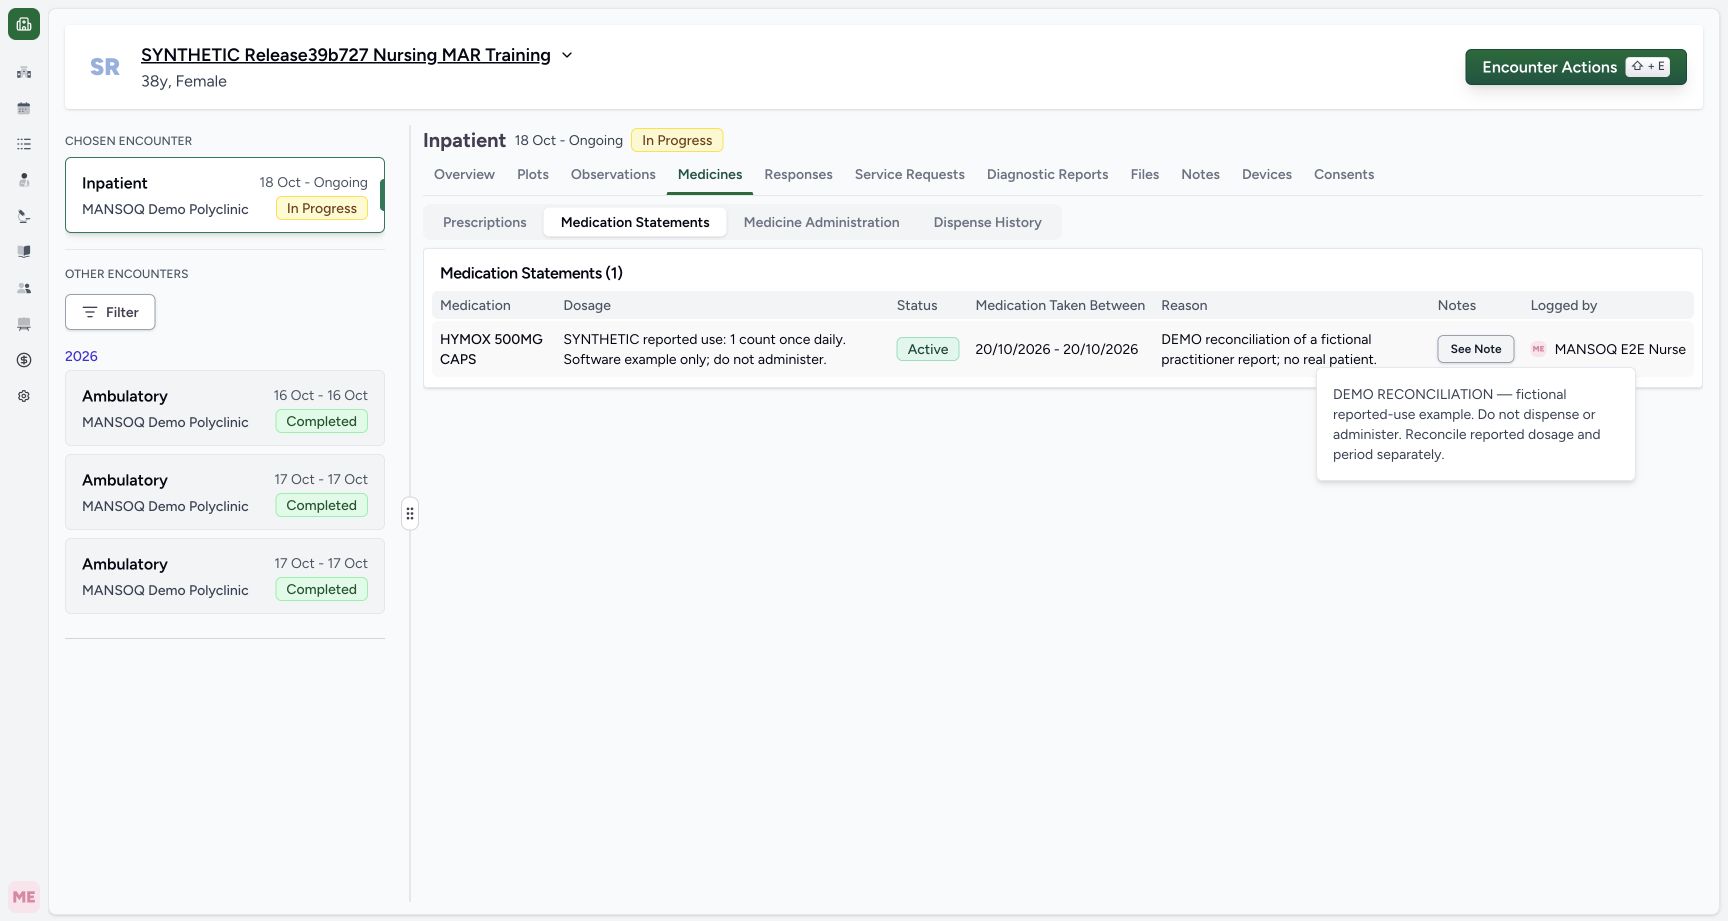
Task: Click the See Note button
Action: (x=1476, y=349)
